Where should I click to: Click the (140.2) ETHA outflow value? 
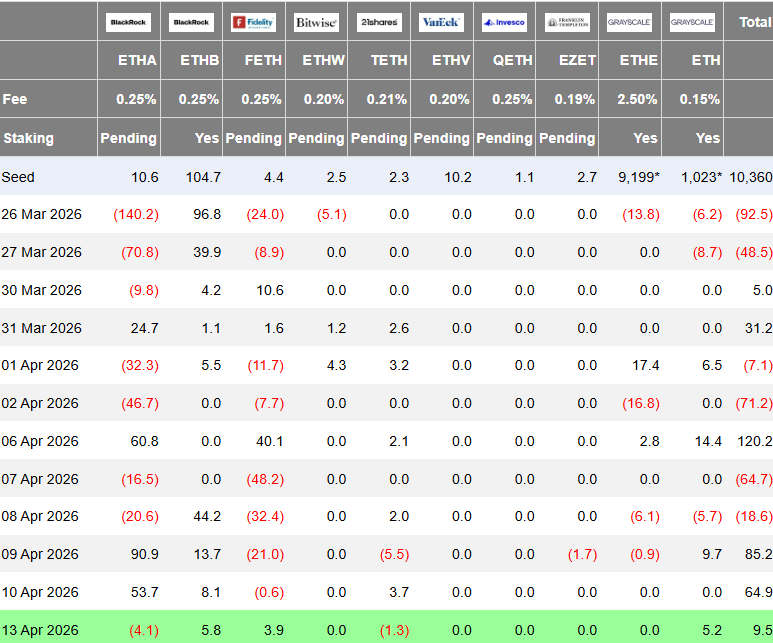136,214
